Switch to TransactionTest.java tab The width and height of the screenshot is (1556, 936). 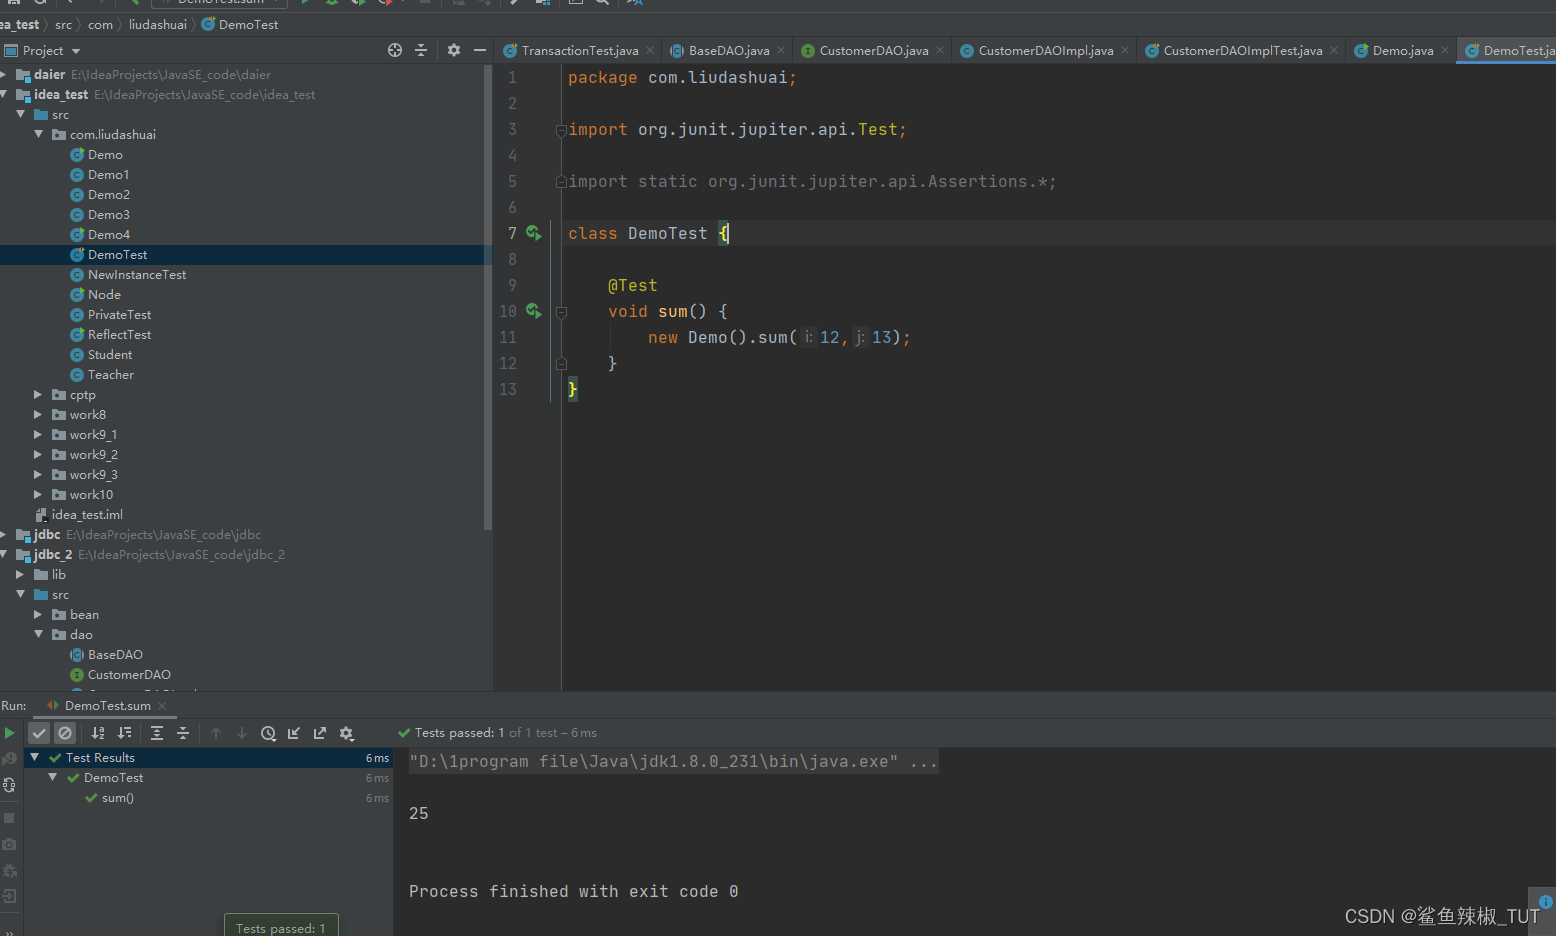click(579, 50)
